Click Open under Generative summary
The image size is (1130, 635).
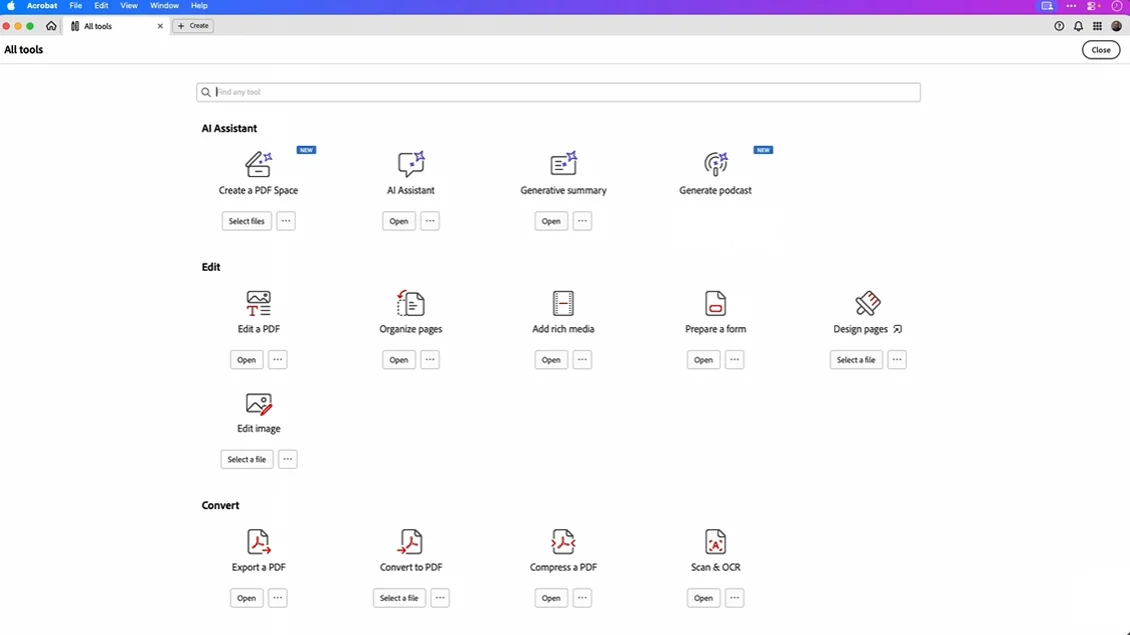click(551, 221)
